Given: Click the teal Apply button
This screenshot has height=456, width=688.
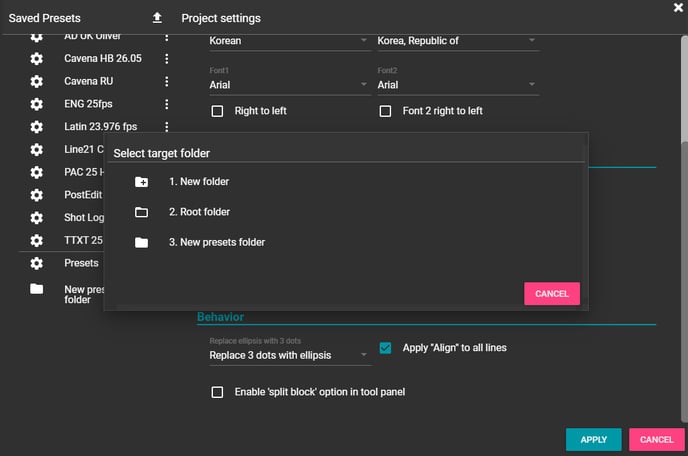Looking at the screenshot, I should (593, 440).
